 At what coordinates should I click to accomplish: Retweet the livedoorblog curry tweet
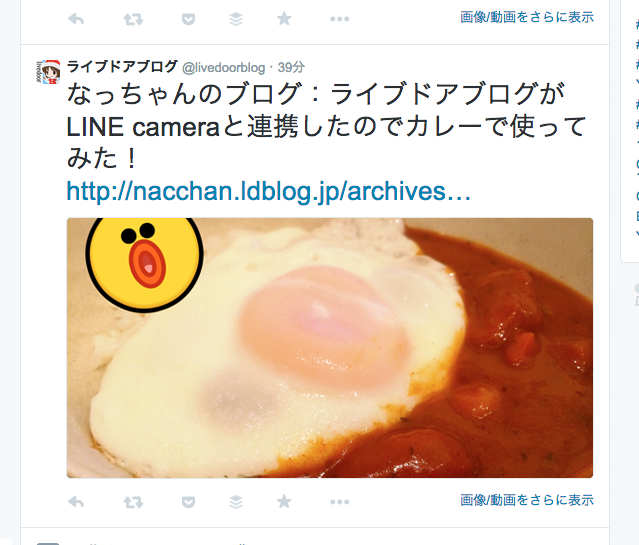pyautogui.click(x=133, y=501)
